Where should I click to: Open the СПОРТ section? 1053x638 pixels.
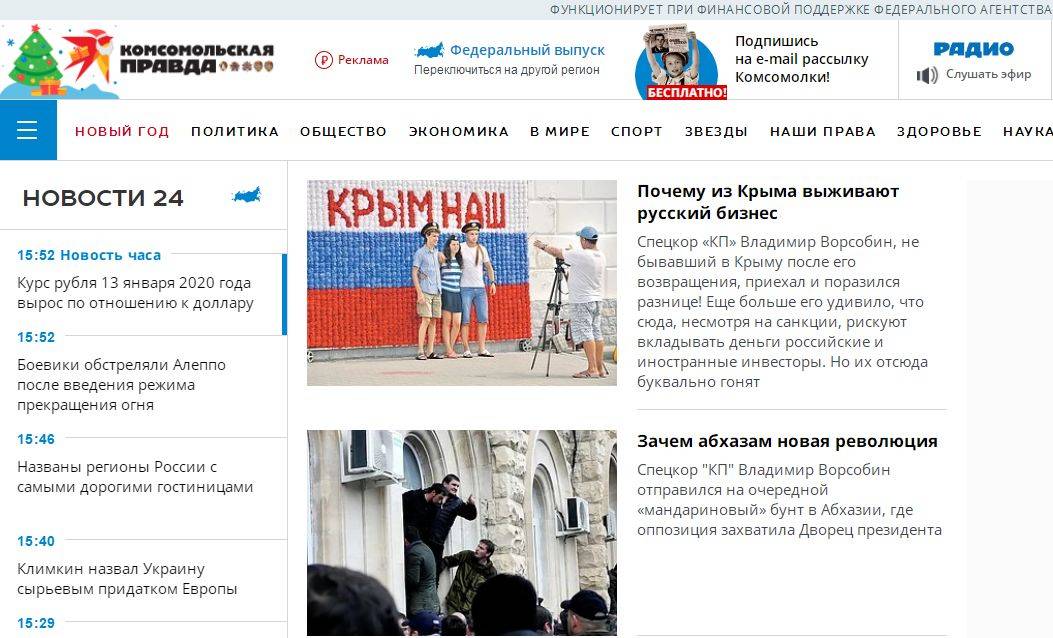(x=637, y=132)
